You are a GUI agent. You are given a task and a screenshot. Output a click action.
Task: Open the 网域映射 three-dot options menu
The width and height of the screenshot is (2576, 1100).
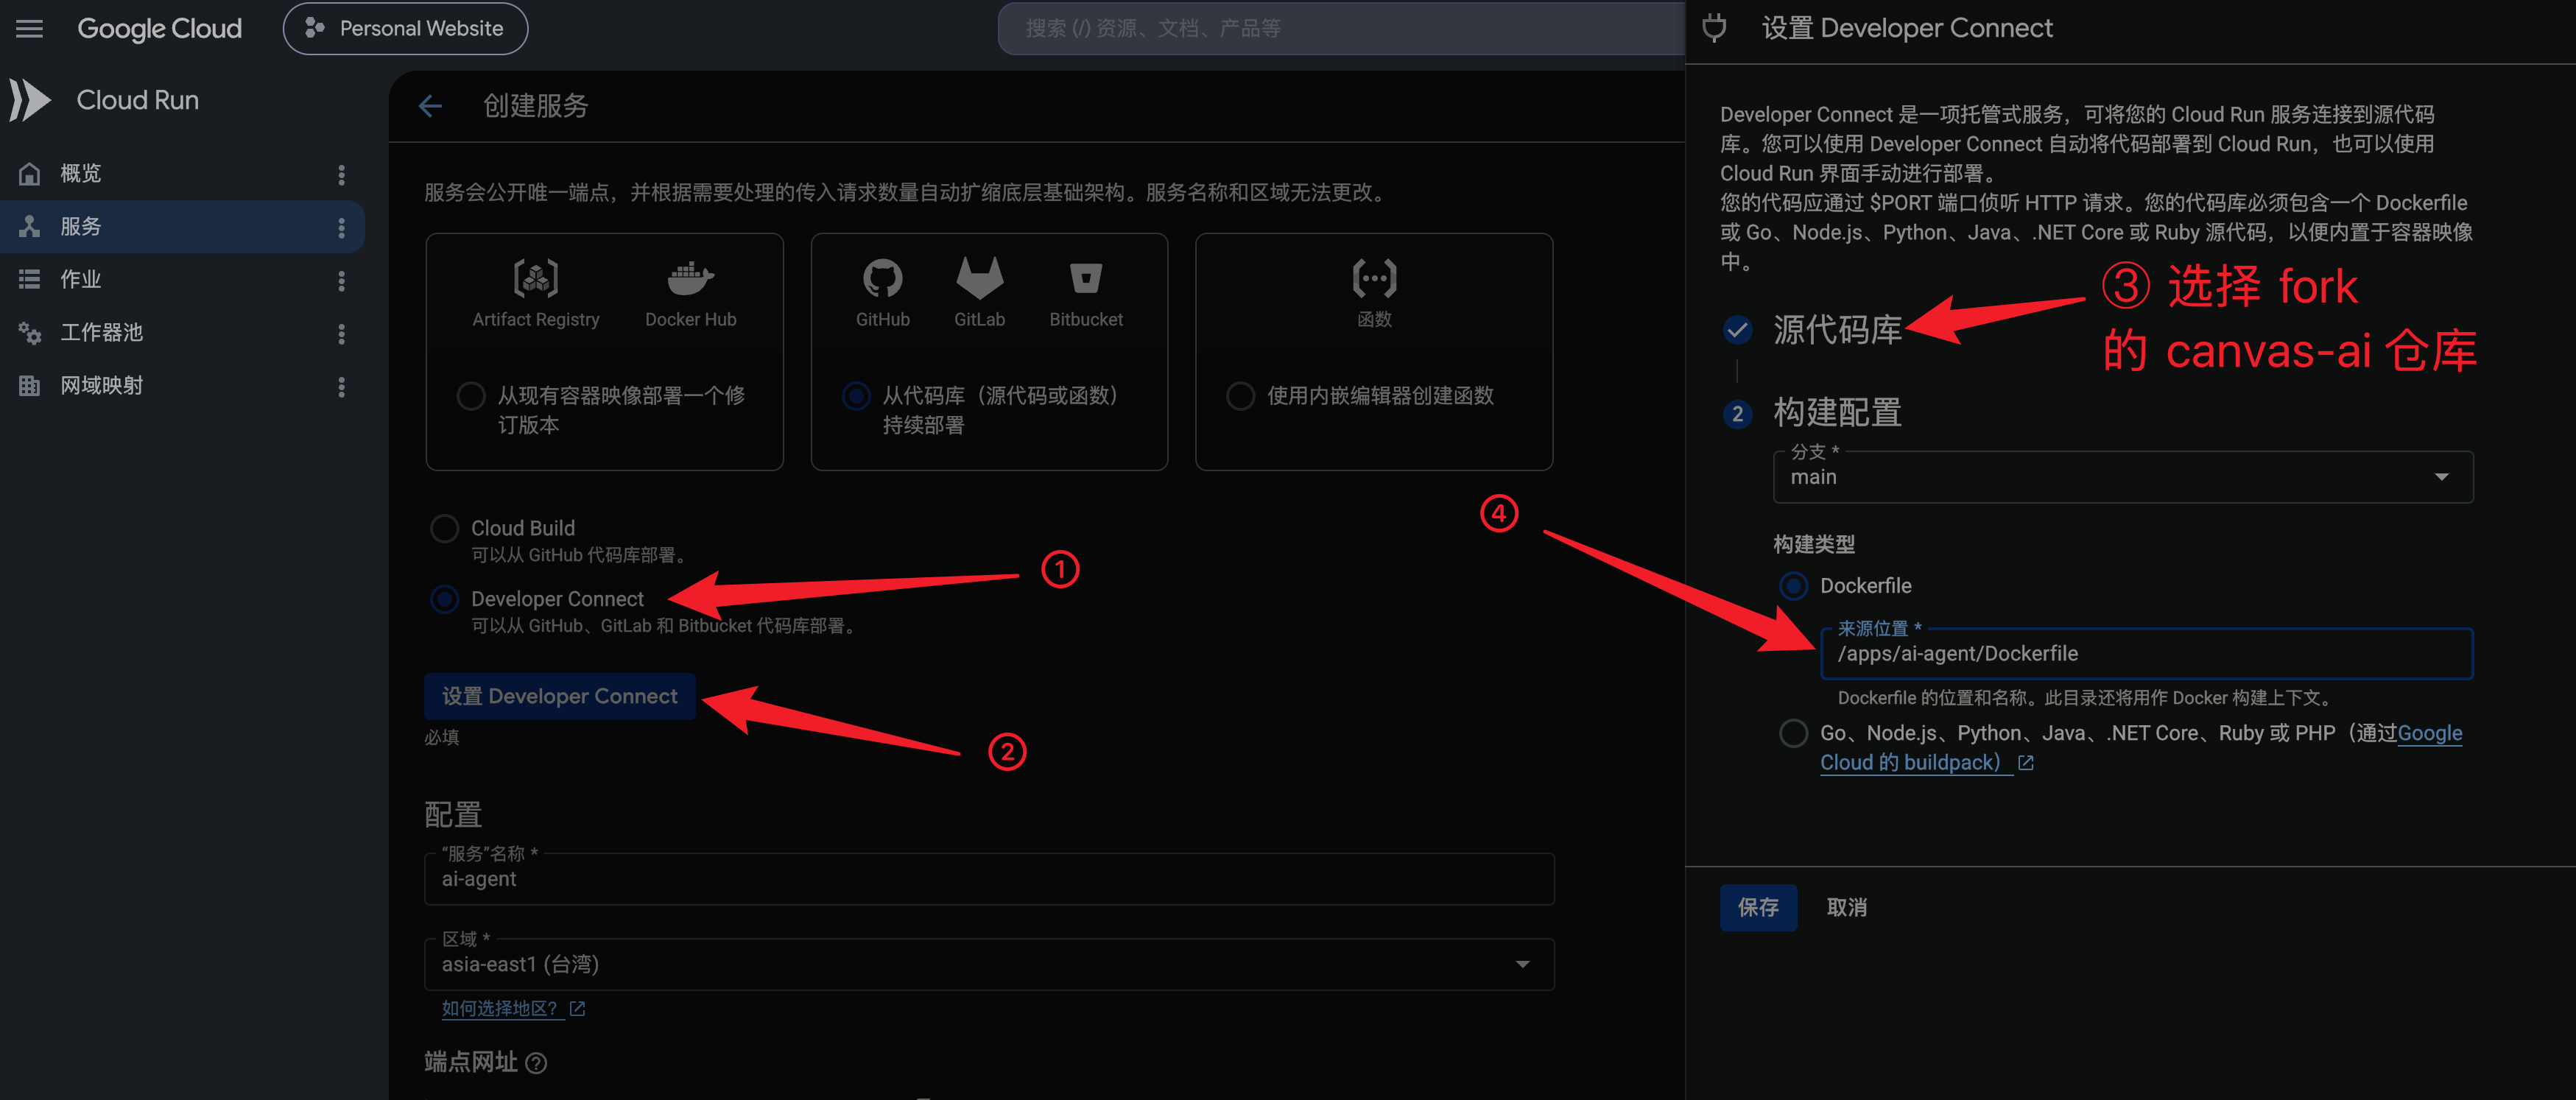coord(341,386)
